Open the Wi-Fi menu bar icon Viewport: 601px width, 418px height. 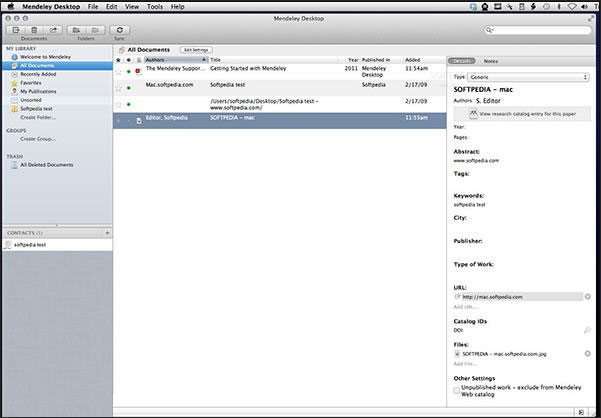[x=572, y=7]
